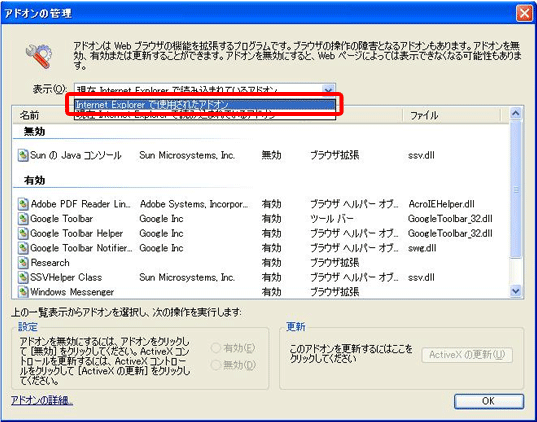537x422 pixels.
Task: Click the list scrollbar up arrow
Action: pyautogui.click(x=516, y=113)
